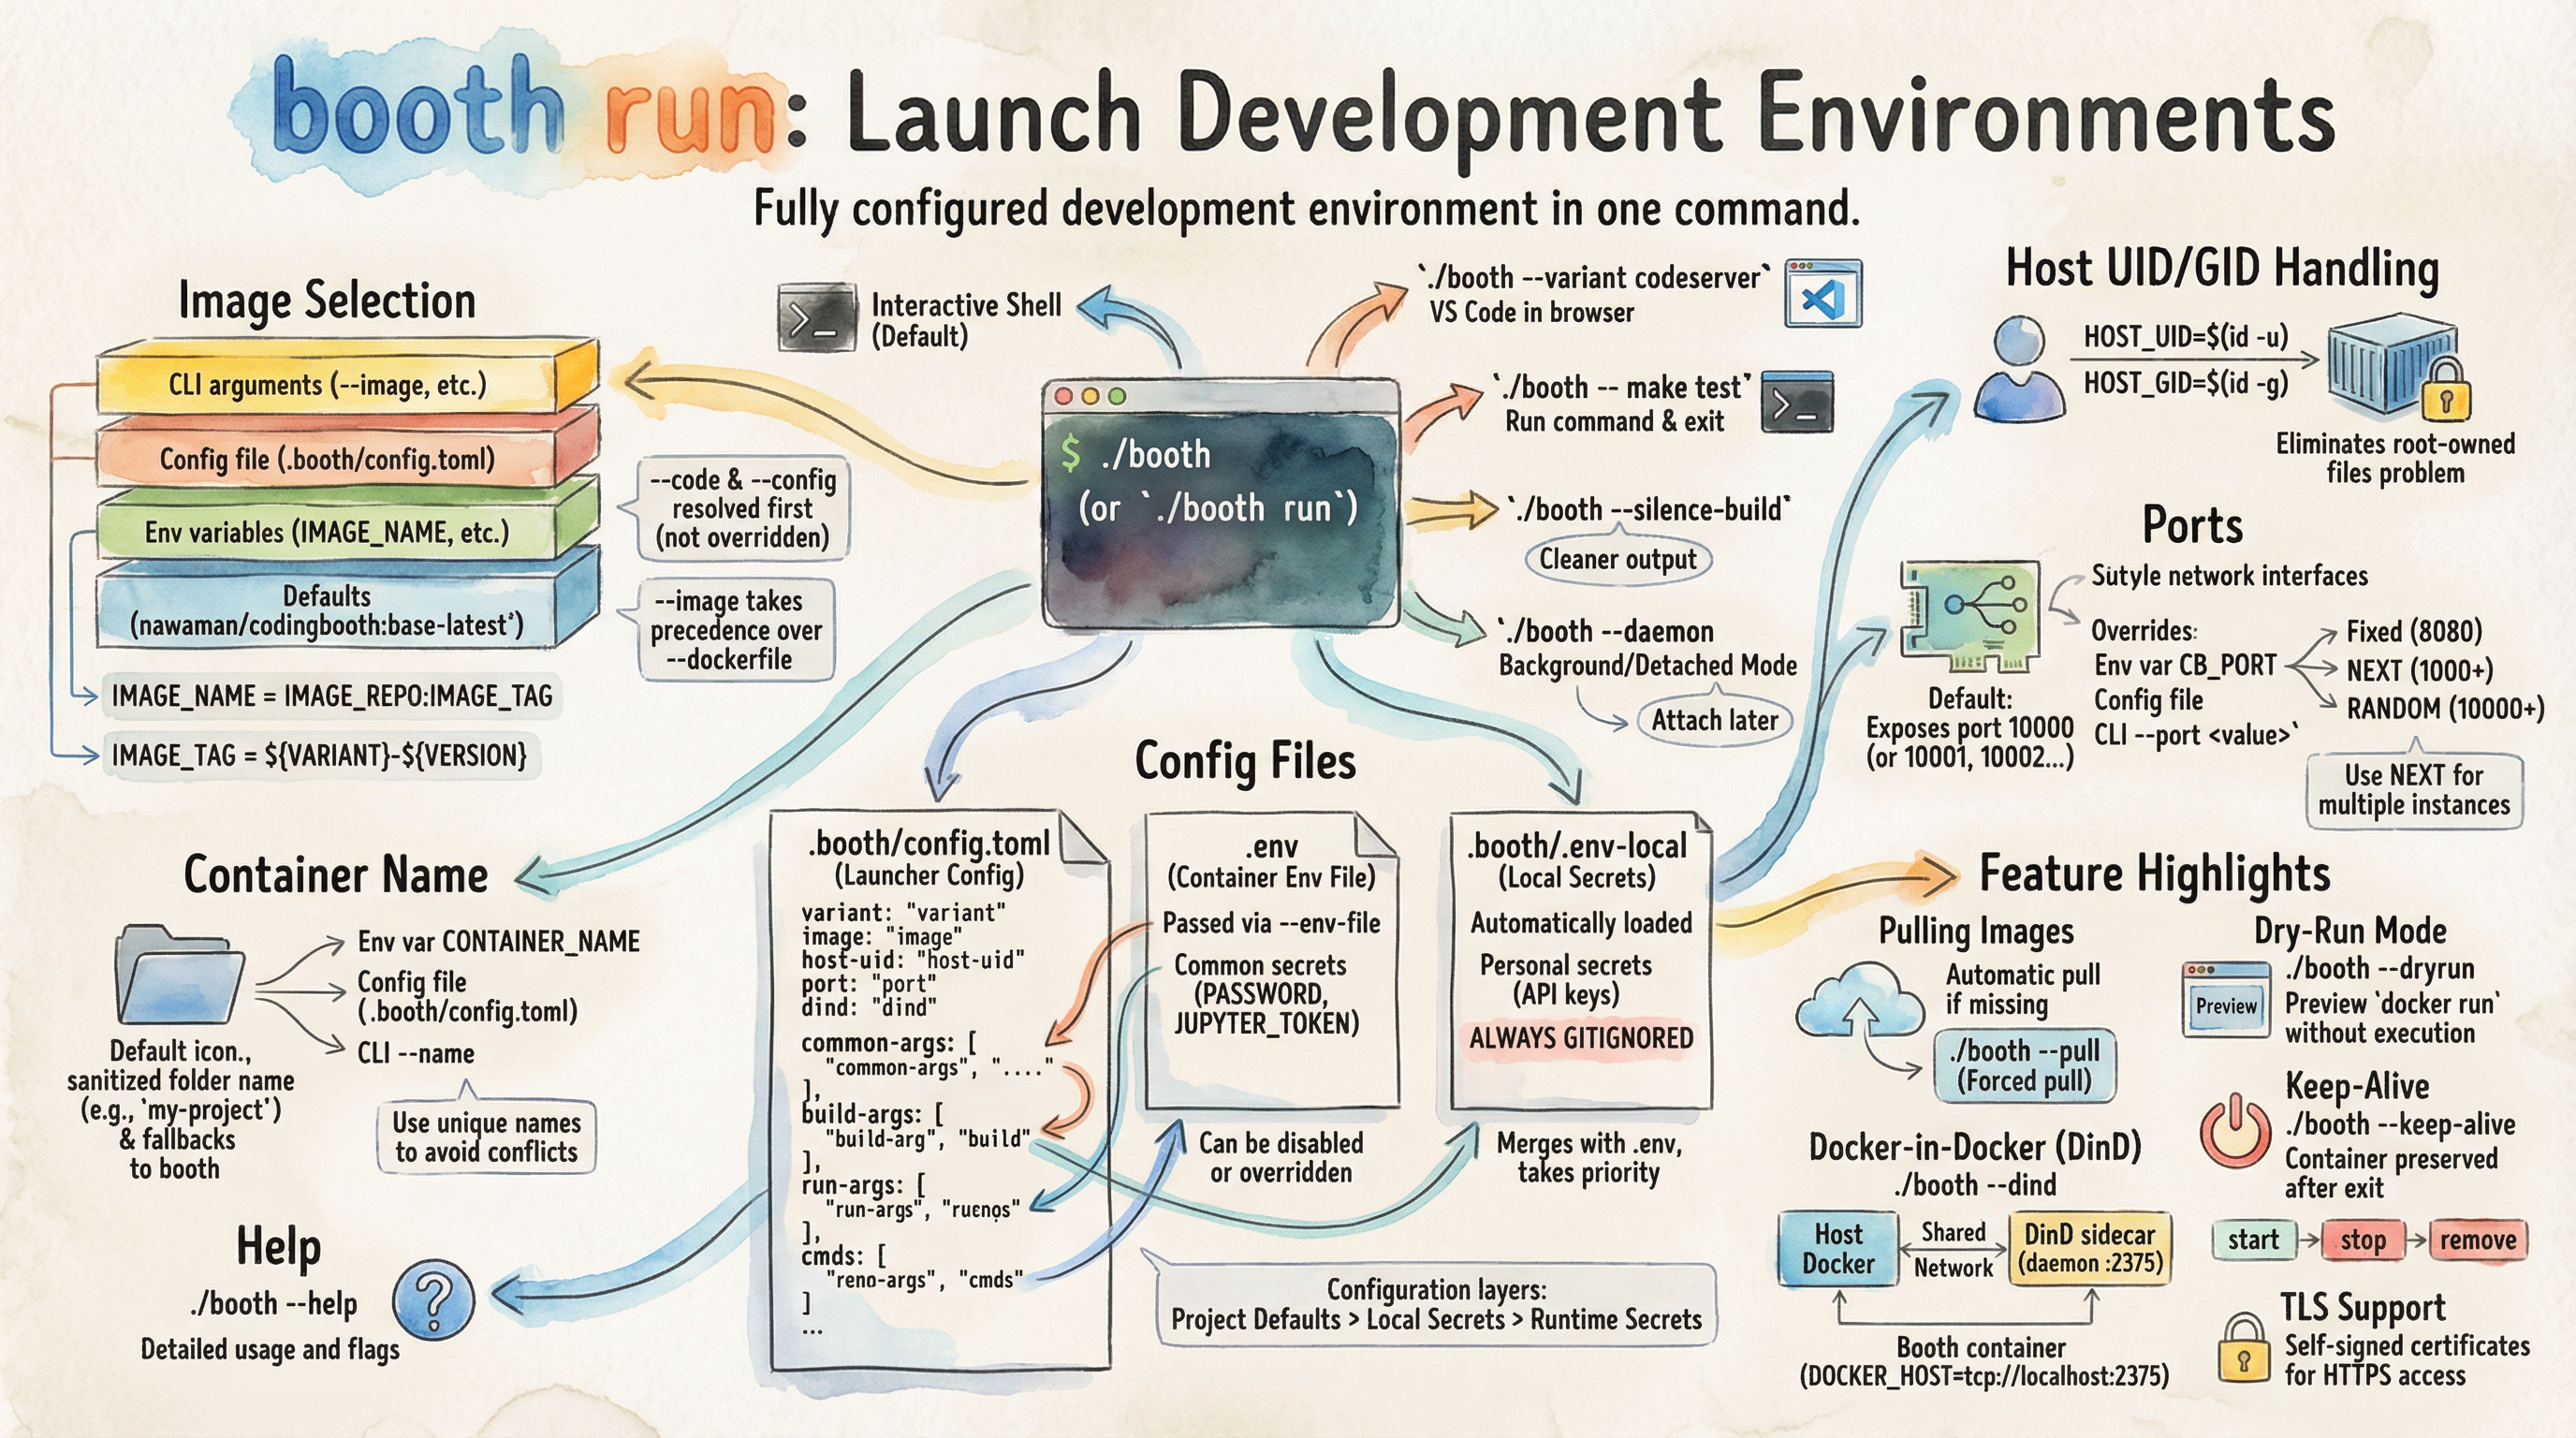Viewport: 2576px width, 1438px height.
Task: Click the './booth --daemon' command
Action: click(1605, 631)
